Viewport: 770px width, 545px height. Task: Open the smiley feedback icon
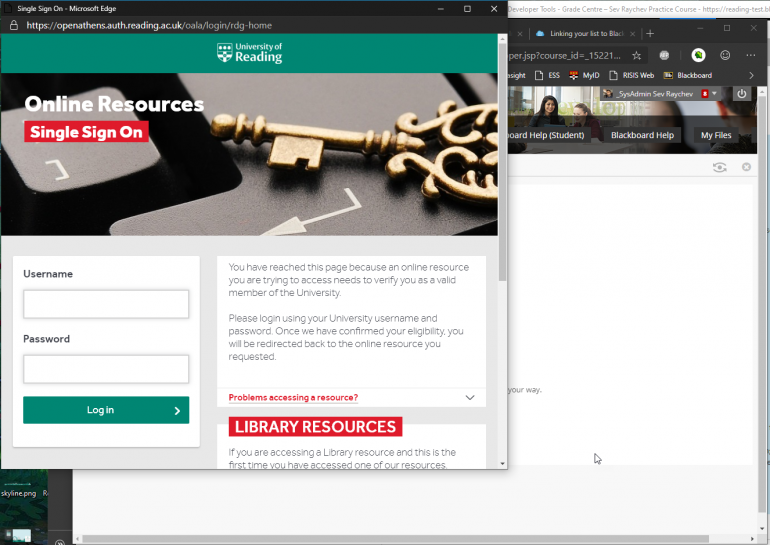click(725, 55)
